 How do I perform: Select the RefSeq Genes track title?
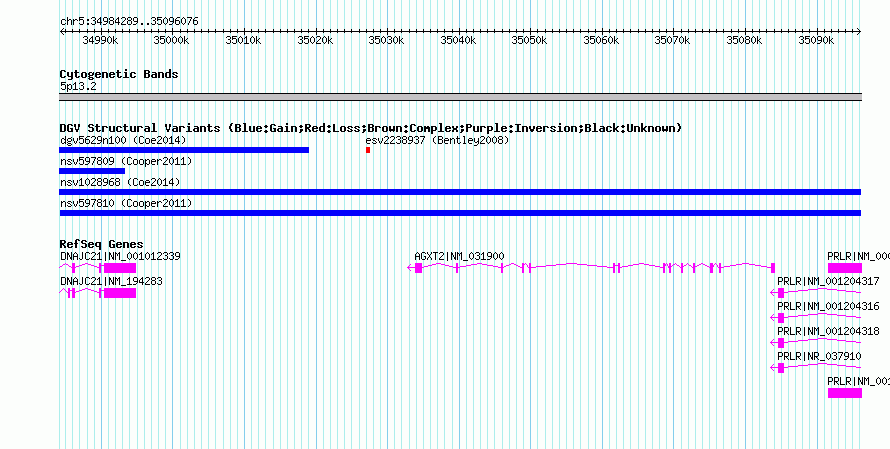click(x=102, y=245)
